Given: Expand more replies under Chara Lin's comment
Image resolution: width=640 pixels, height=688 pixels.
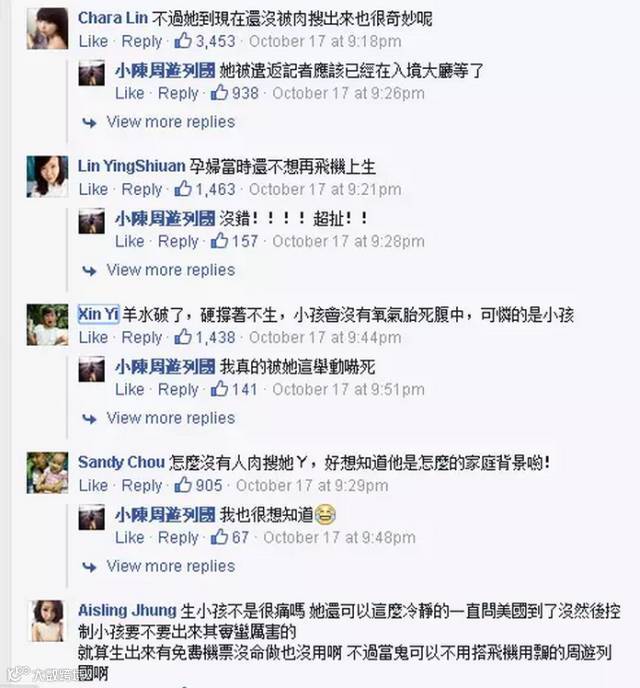Looking at the screenshot, I should pyautogui.click(x=171, y=122).
